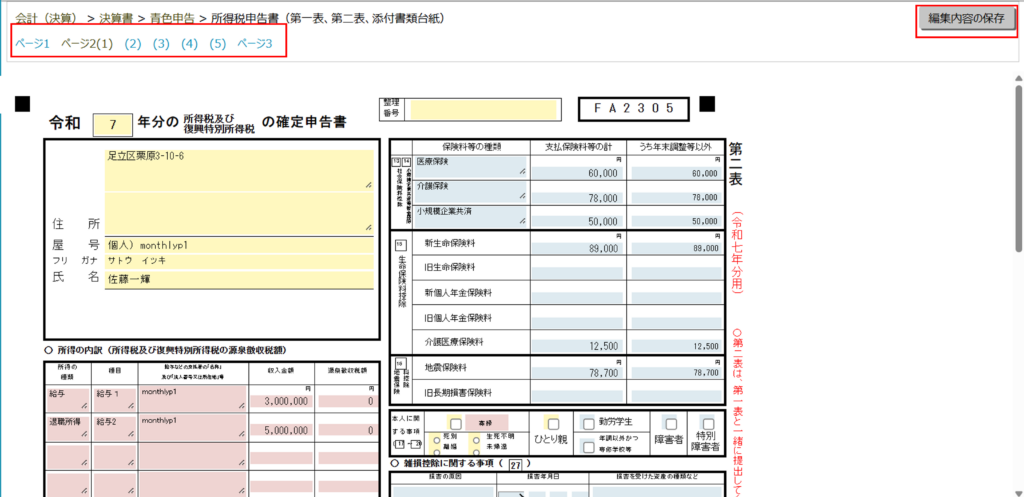The width and height of the screenshot is (1024, 497).
Task: Click the 編集内容の保存 save button
Action: [965, 20]
